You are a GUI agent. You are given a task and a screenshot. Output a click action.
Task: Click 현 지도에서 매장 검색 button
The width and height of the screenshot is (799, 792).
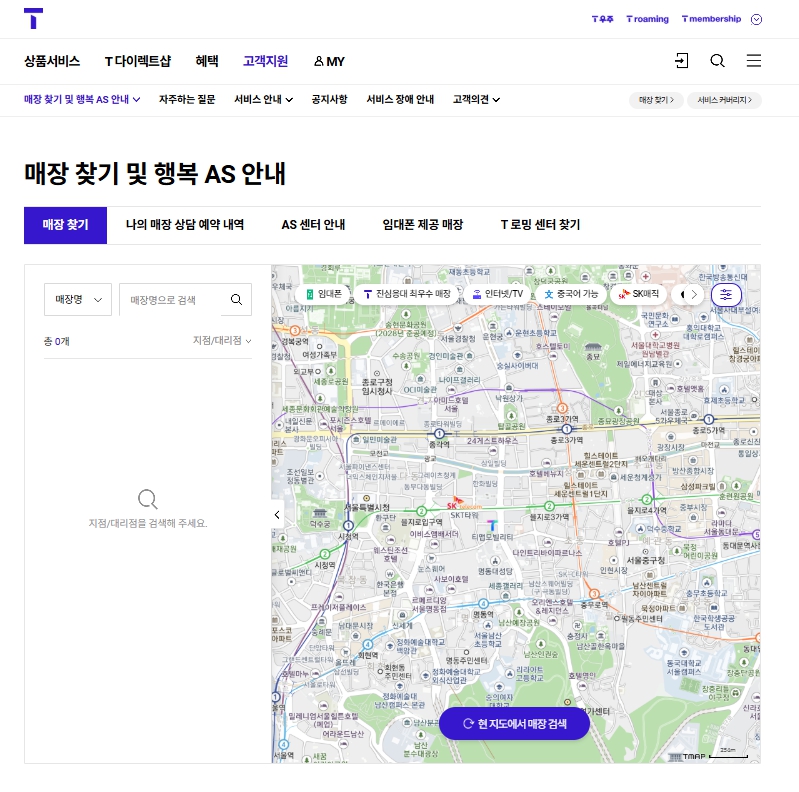click(x=514, y=724)
